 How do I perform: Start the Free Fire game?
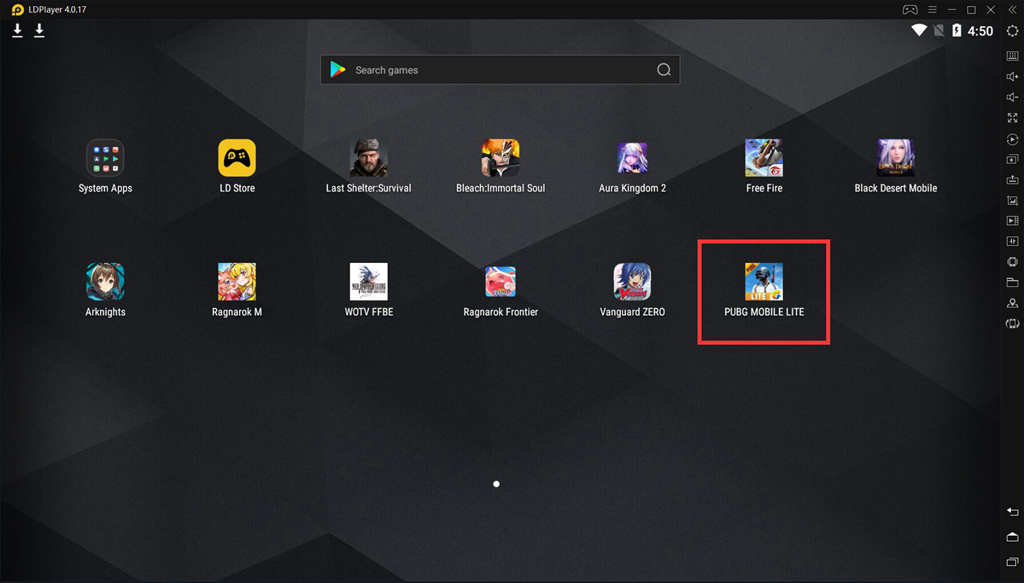(x=763, y=158)
